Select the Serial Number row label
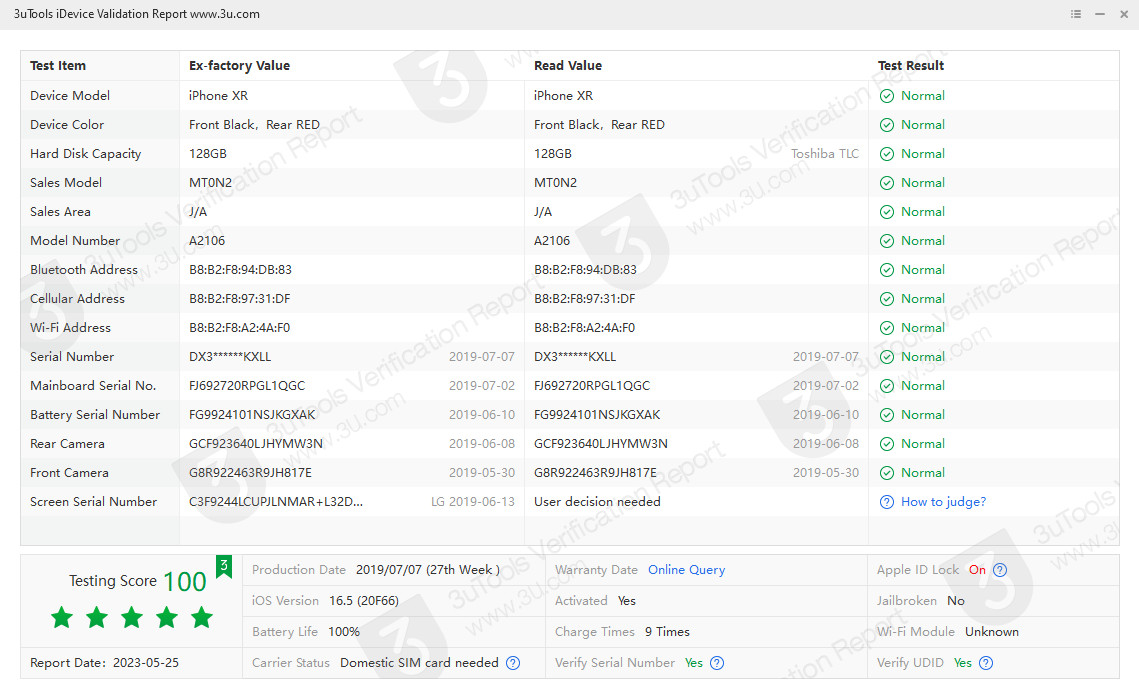The image size is (1139, 688). 72,357
